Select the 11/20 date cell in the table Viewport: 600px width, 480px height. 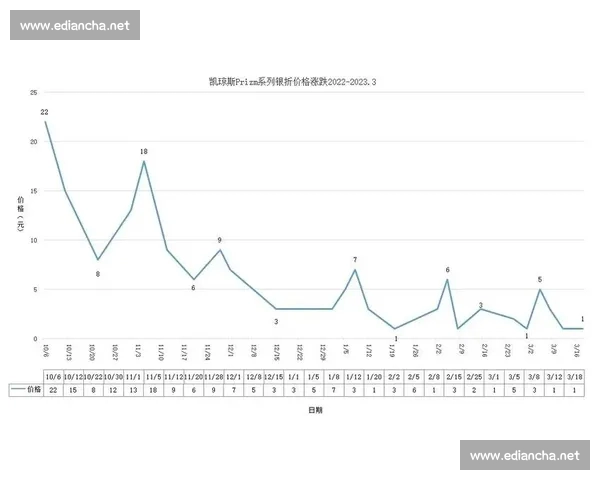193,377
